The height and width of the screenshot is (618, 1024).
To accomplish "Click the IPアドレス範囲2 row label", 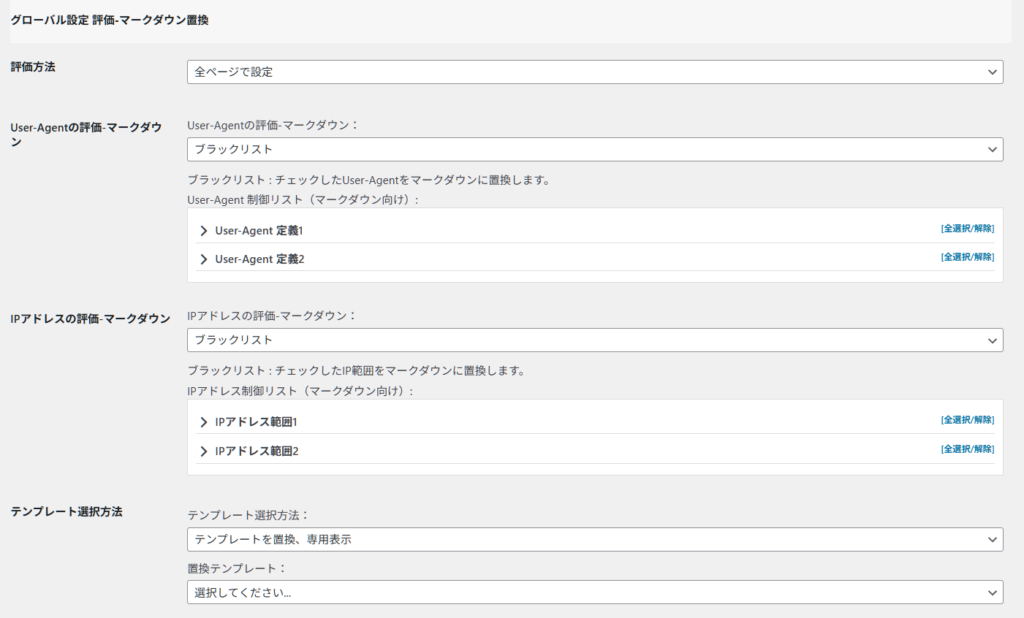I will click(257, 451).
